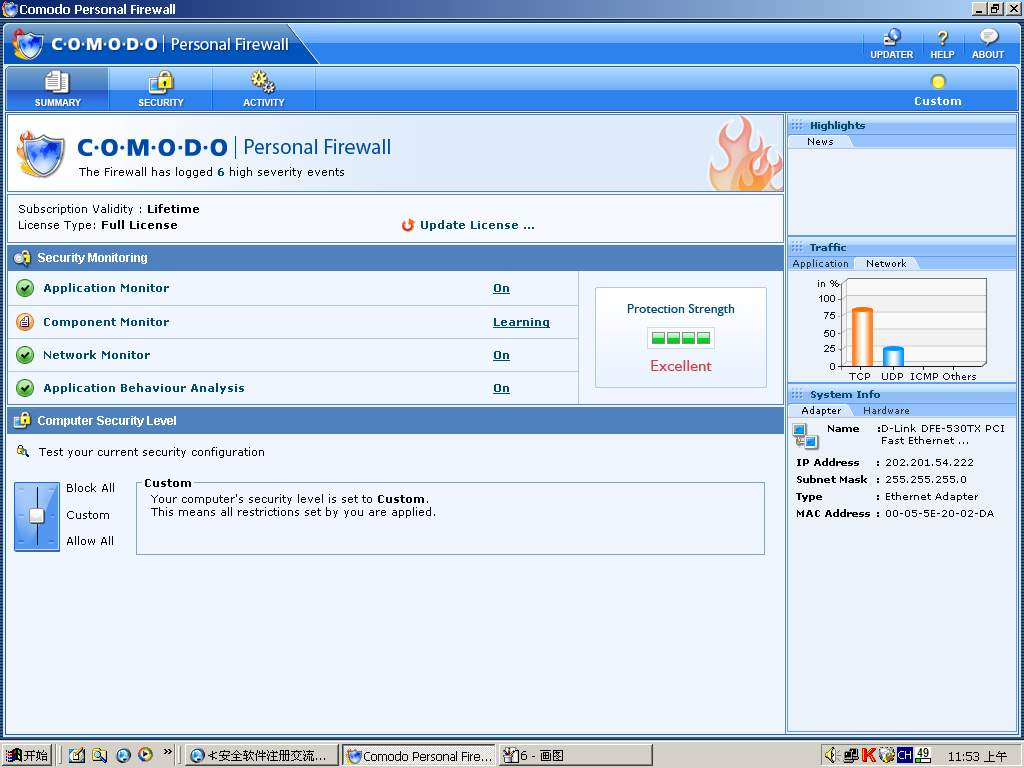Viewport: 1024px width, 768px height.
Task: Change Component Monitor Learning mode
Action: (x=521, y=322)
